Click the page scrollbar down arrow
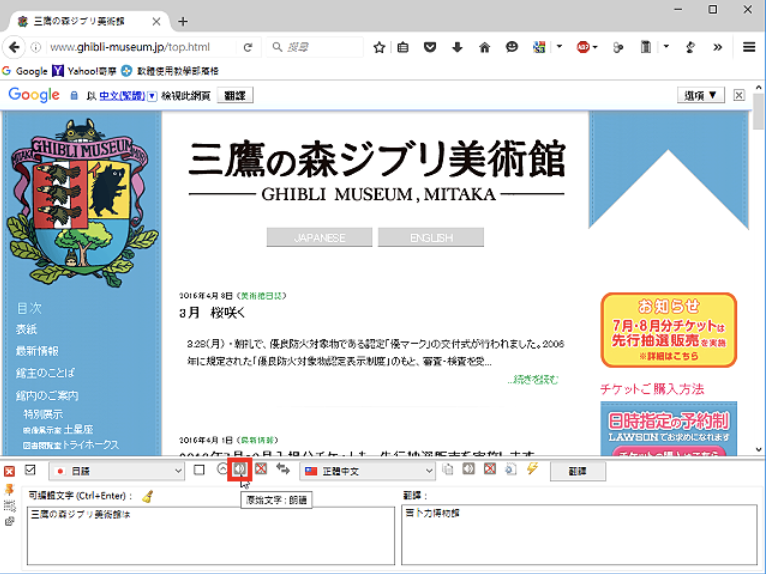Screen dimensions: 766x574 click(x=758, y=449)
